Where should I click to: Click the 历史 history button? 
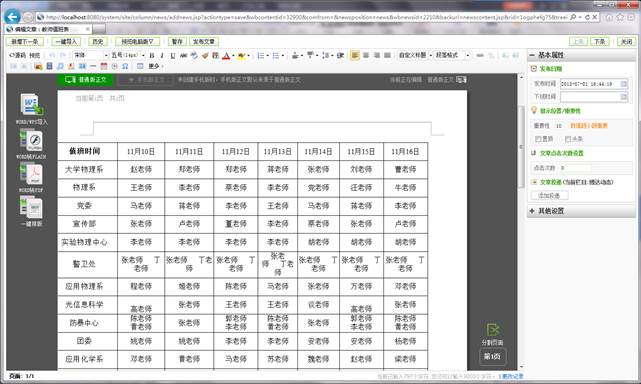tap(98, 41)
